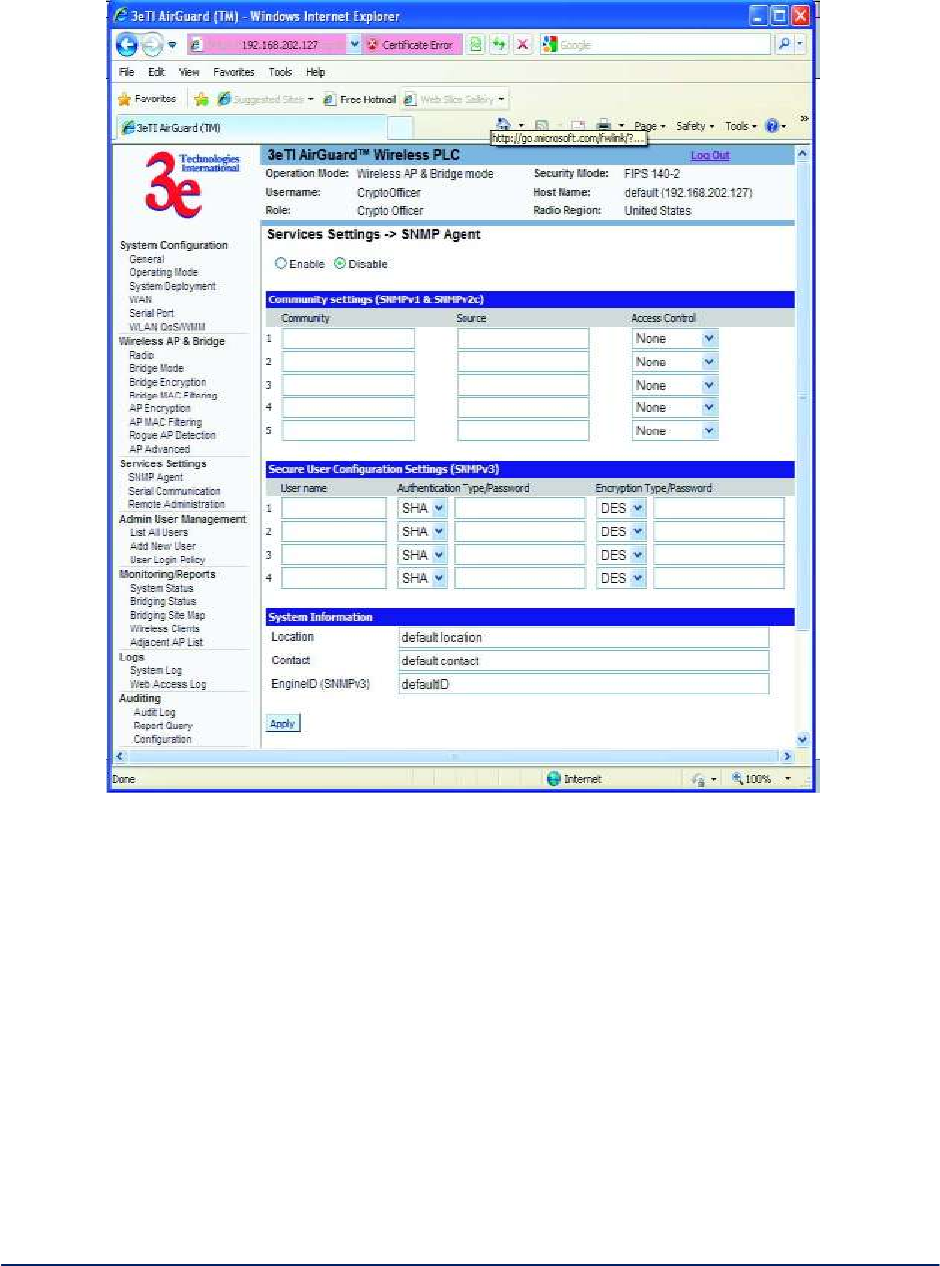The height and width of the screenshot is (1266, 940).
Task: Expand the address bar history dropdown arrow
Action: coord(354,45)
